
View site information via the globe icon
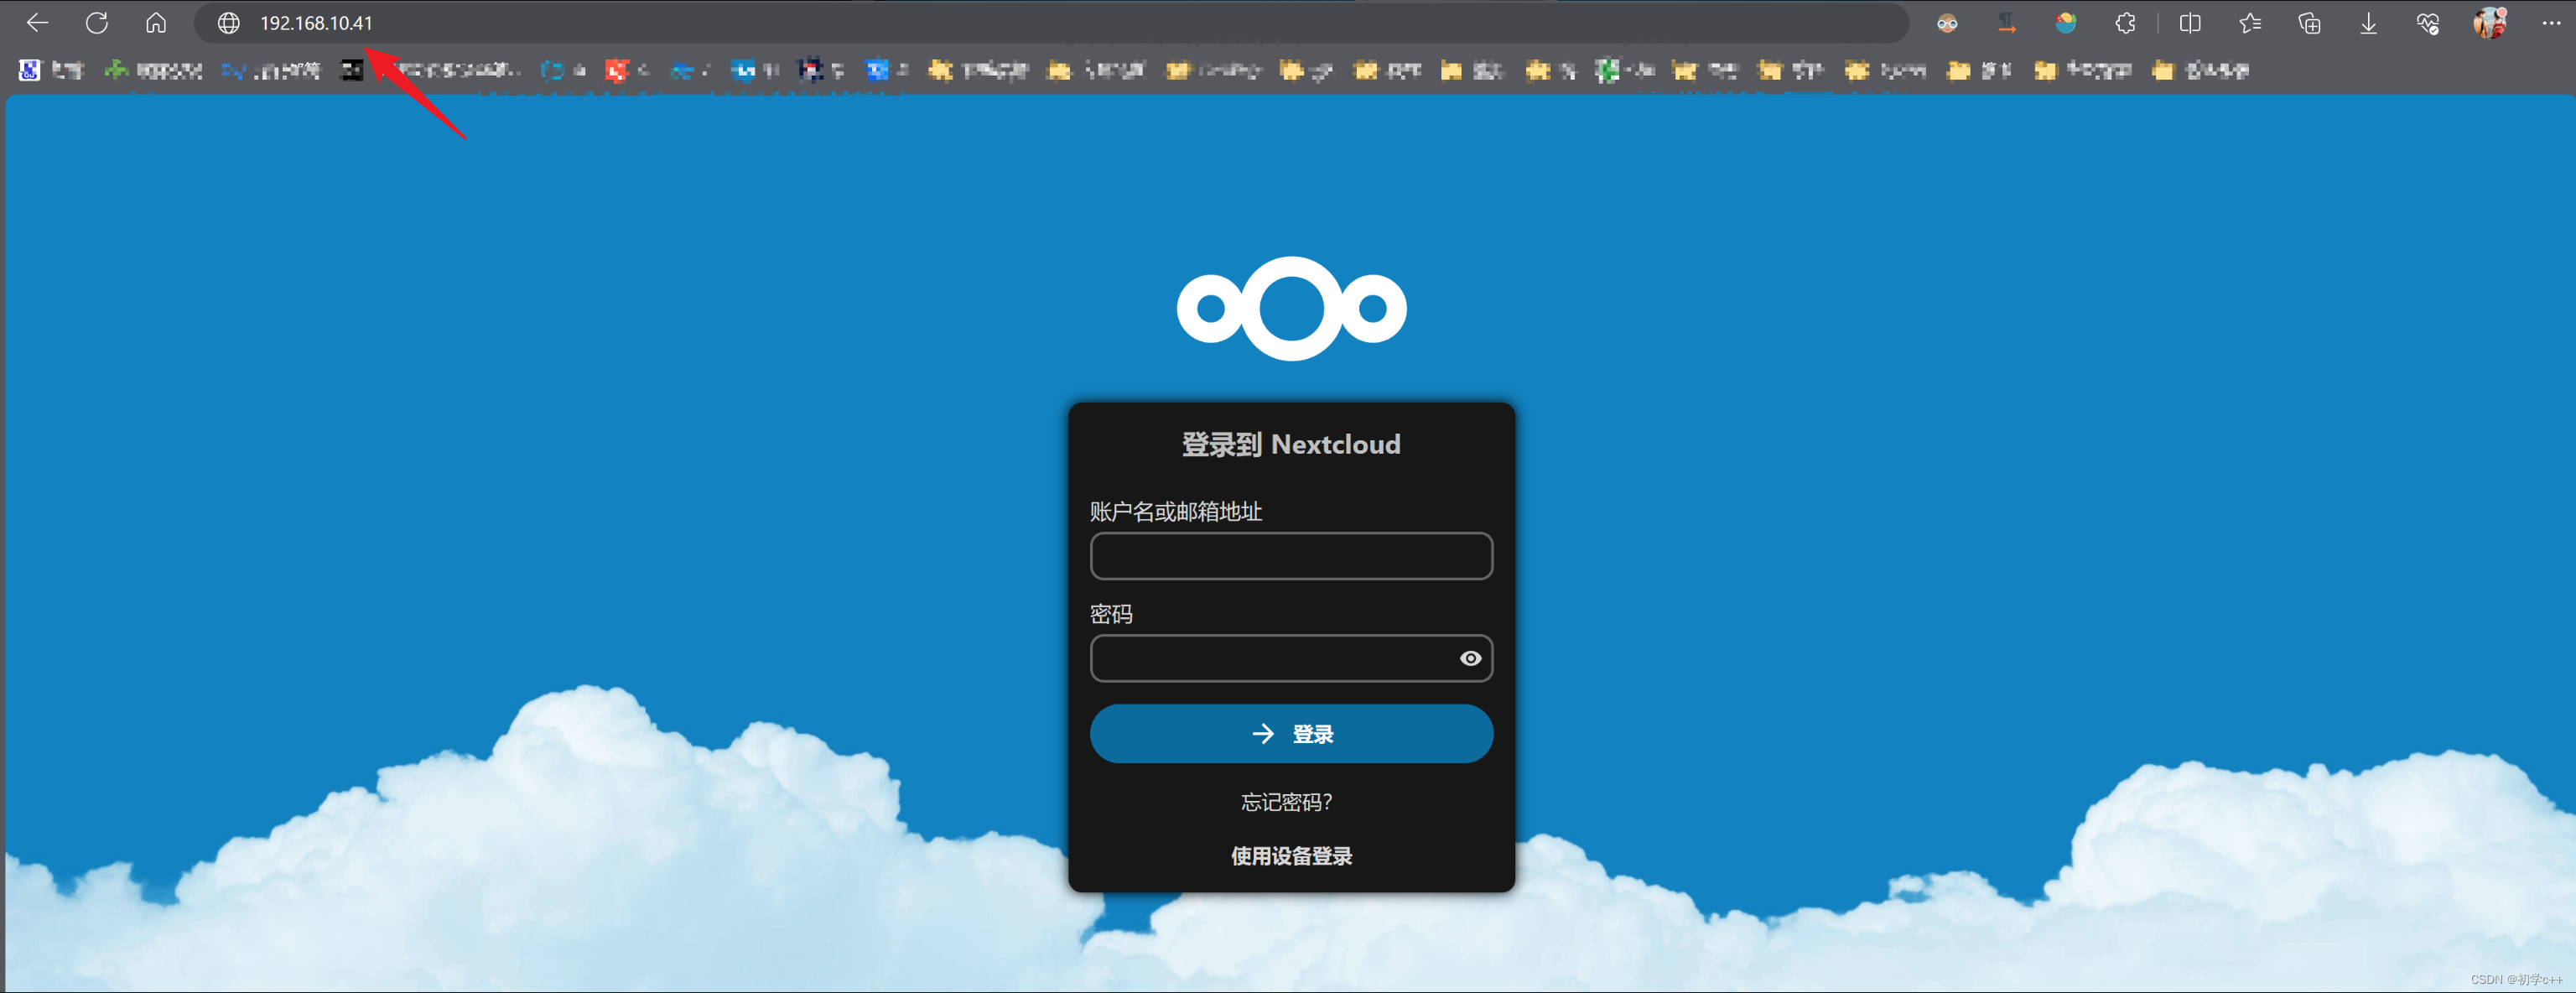pyautogui.click(x=228, y=22)
